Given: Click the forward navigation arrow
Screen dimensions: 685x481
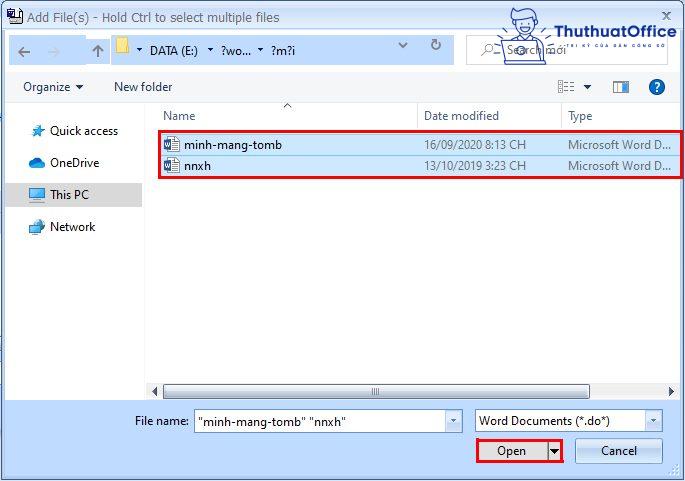Looking at the screenshot, I should (53, 52).
